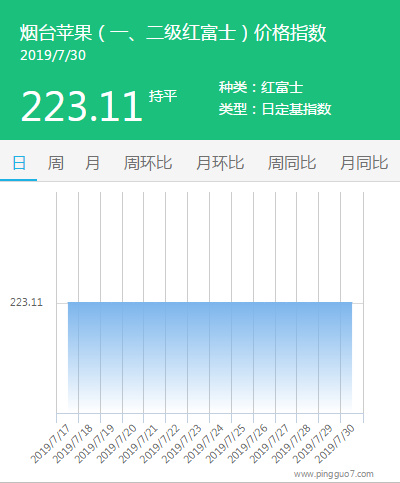Switch to the 月环比 tab
Viewport: 400px width, 483px height.
[x=220, y=163]
